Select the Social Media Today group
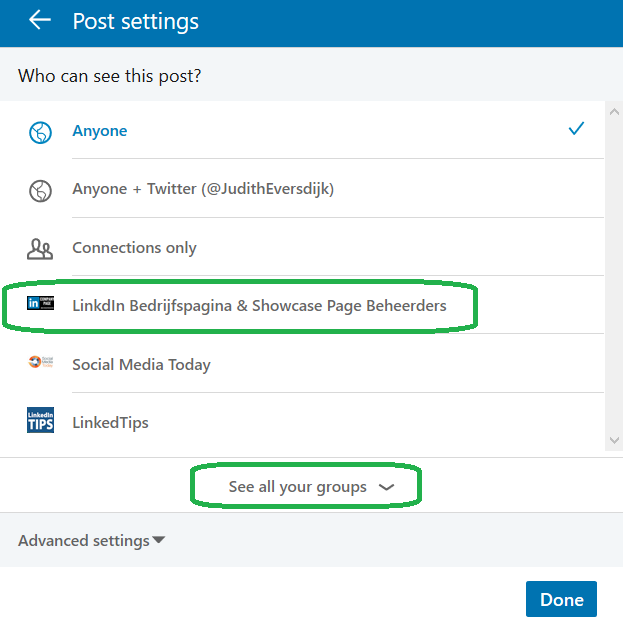The width and height of the screenshot is (623, 624). coord(302,364)
